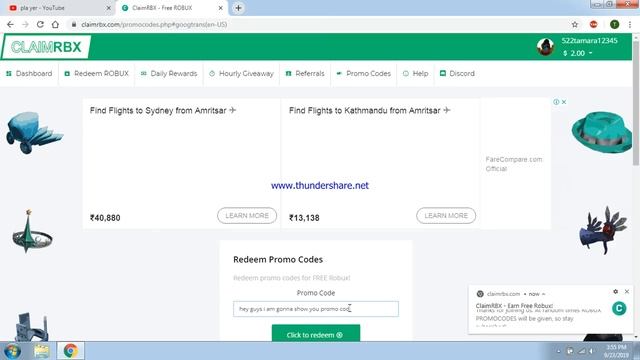
Task: Open Hourly Giveaway page
Action: (241, 73)
